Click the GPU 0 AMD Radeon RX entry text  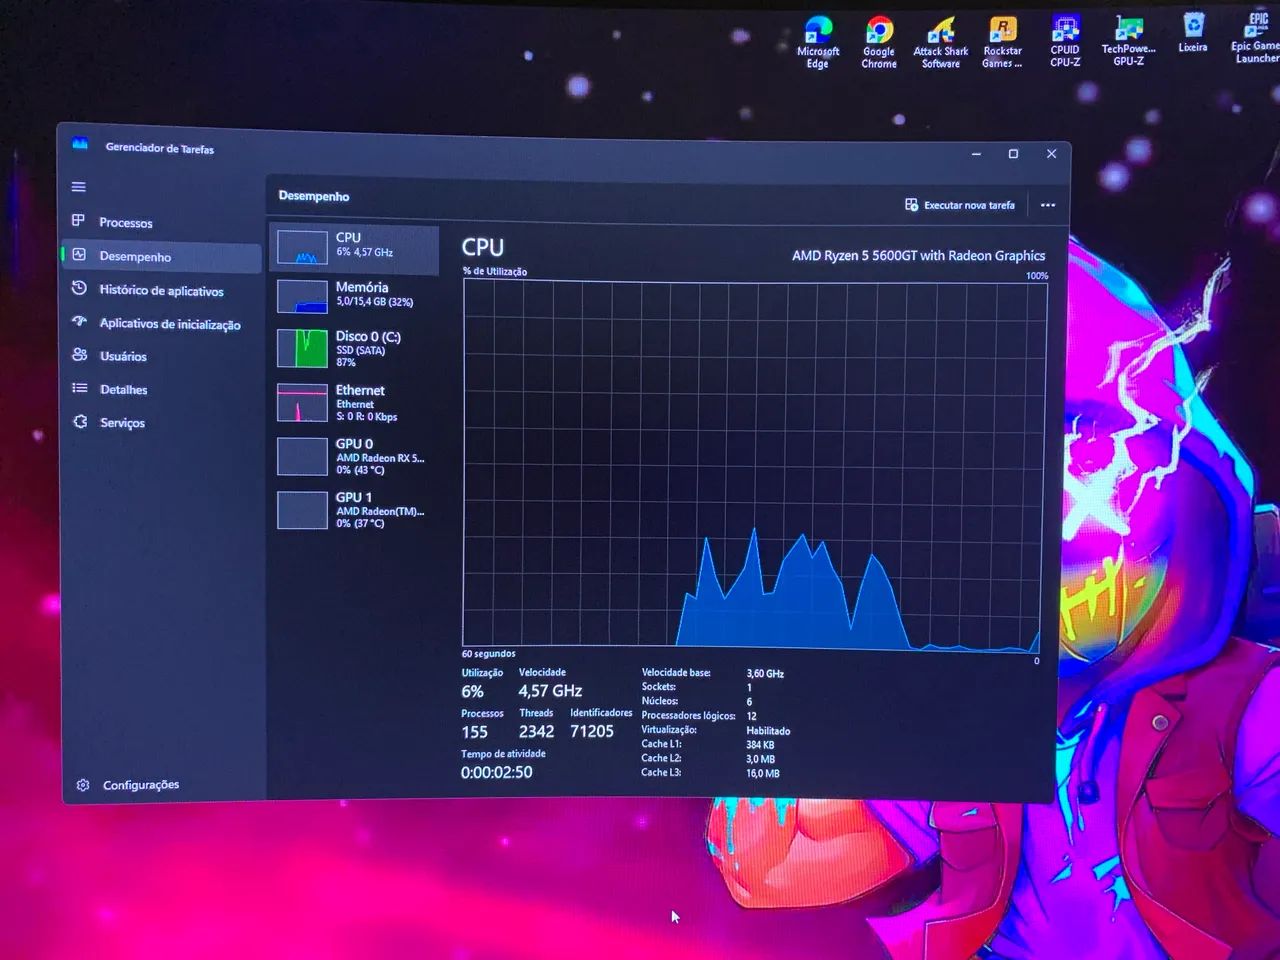[380, 456]
